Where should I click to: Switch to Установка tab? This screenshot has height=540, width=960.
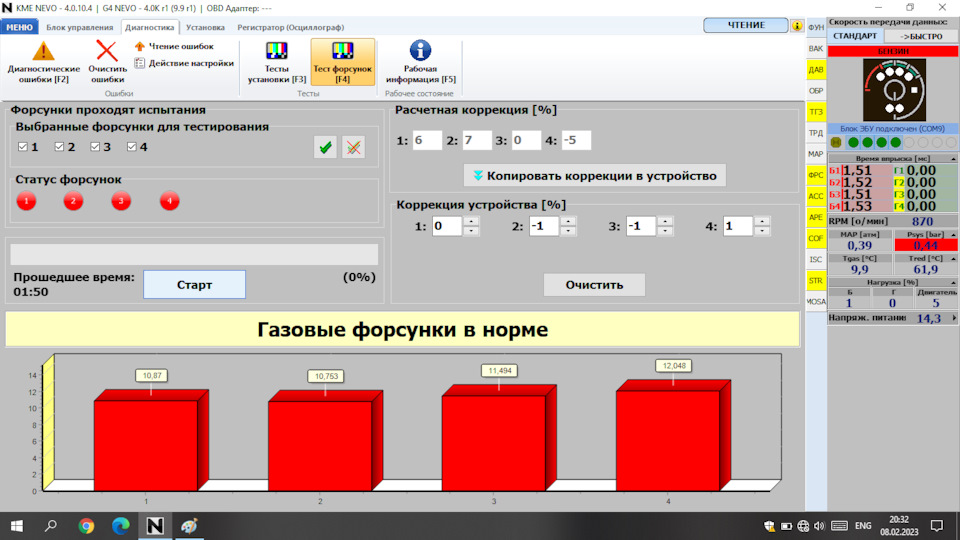click(x=205, y=27)
